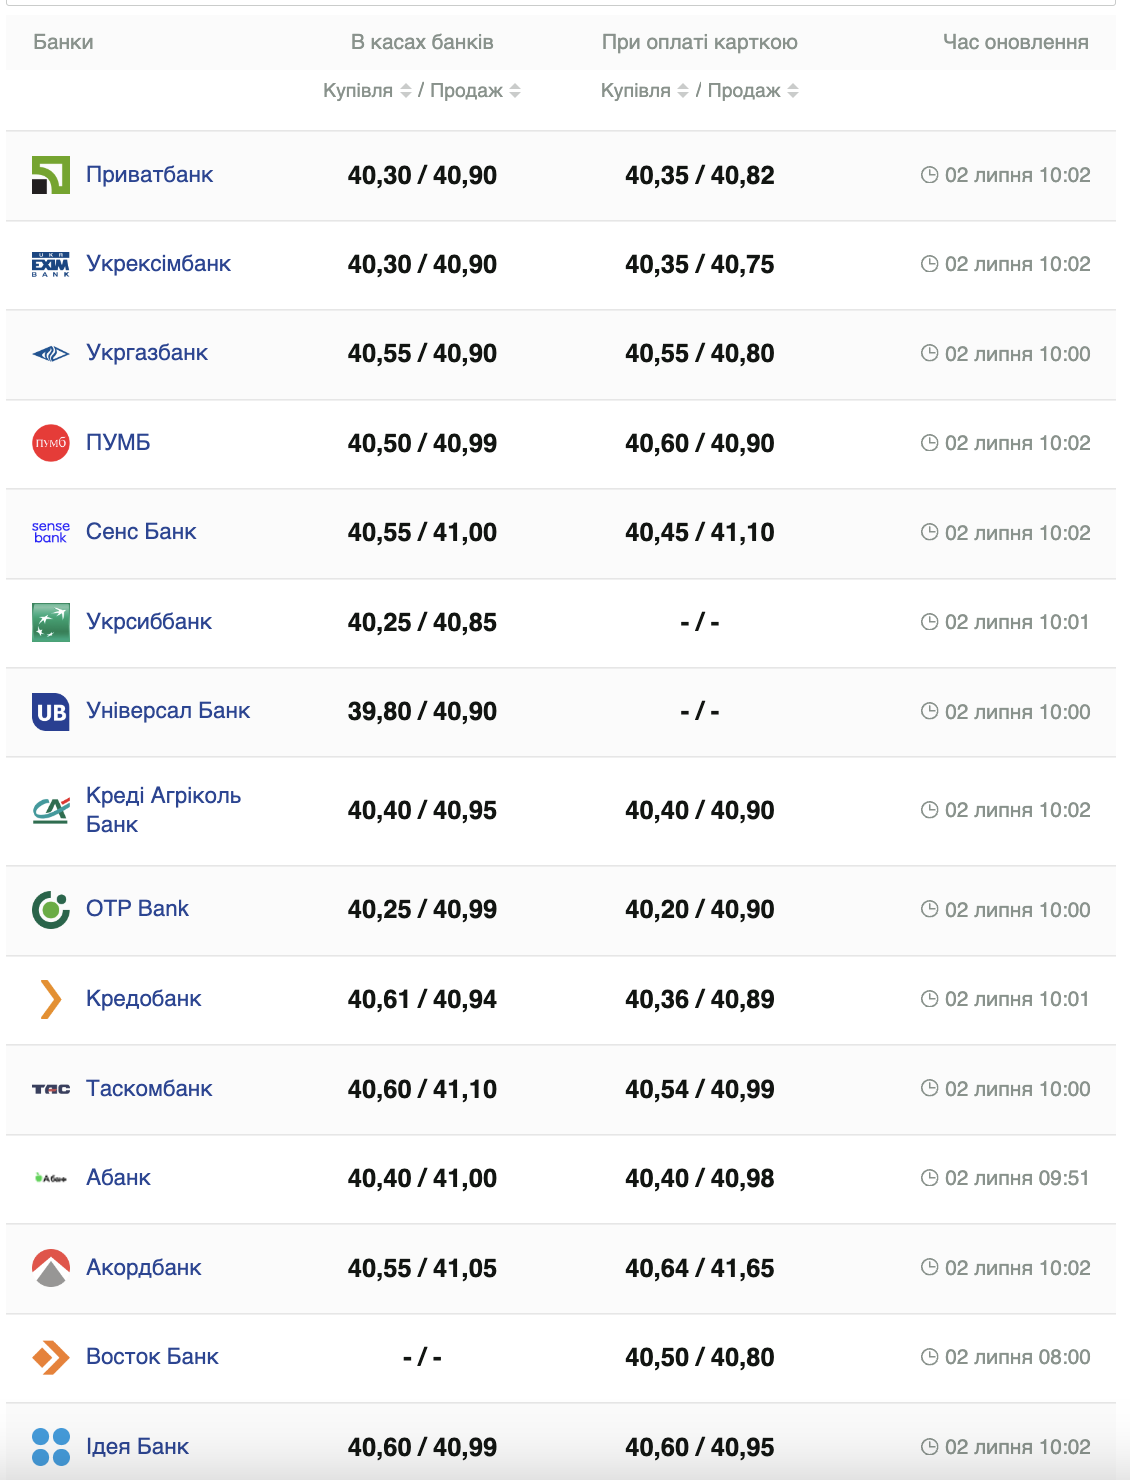Click the Укрсиббанк green star logo
1130x1480 pixels.
click(51, 622)
